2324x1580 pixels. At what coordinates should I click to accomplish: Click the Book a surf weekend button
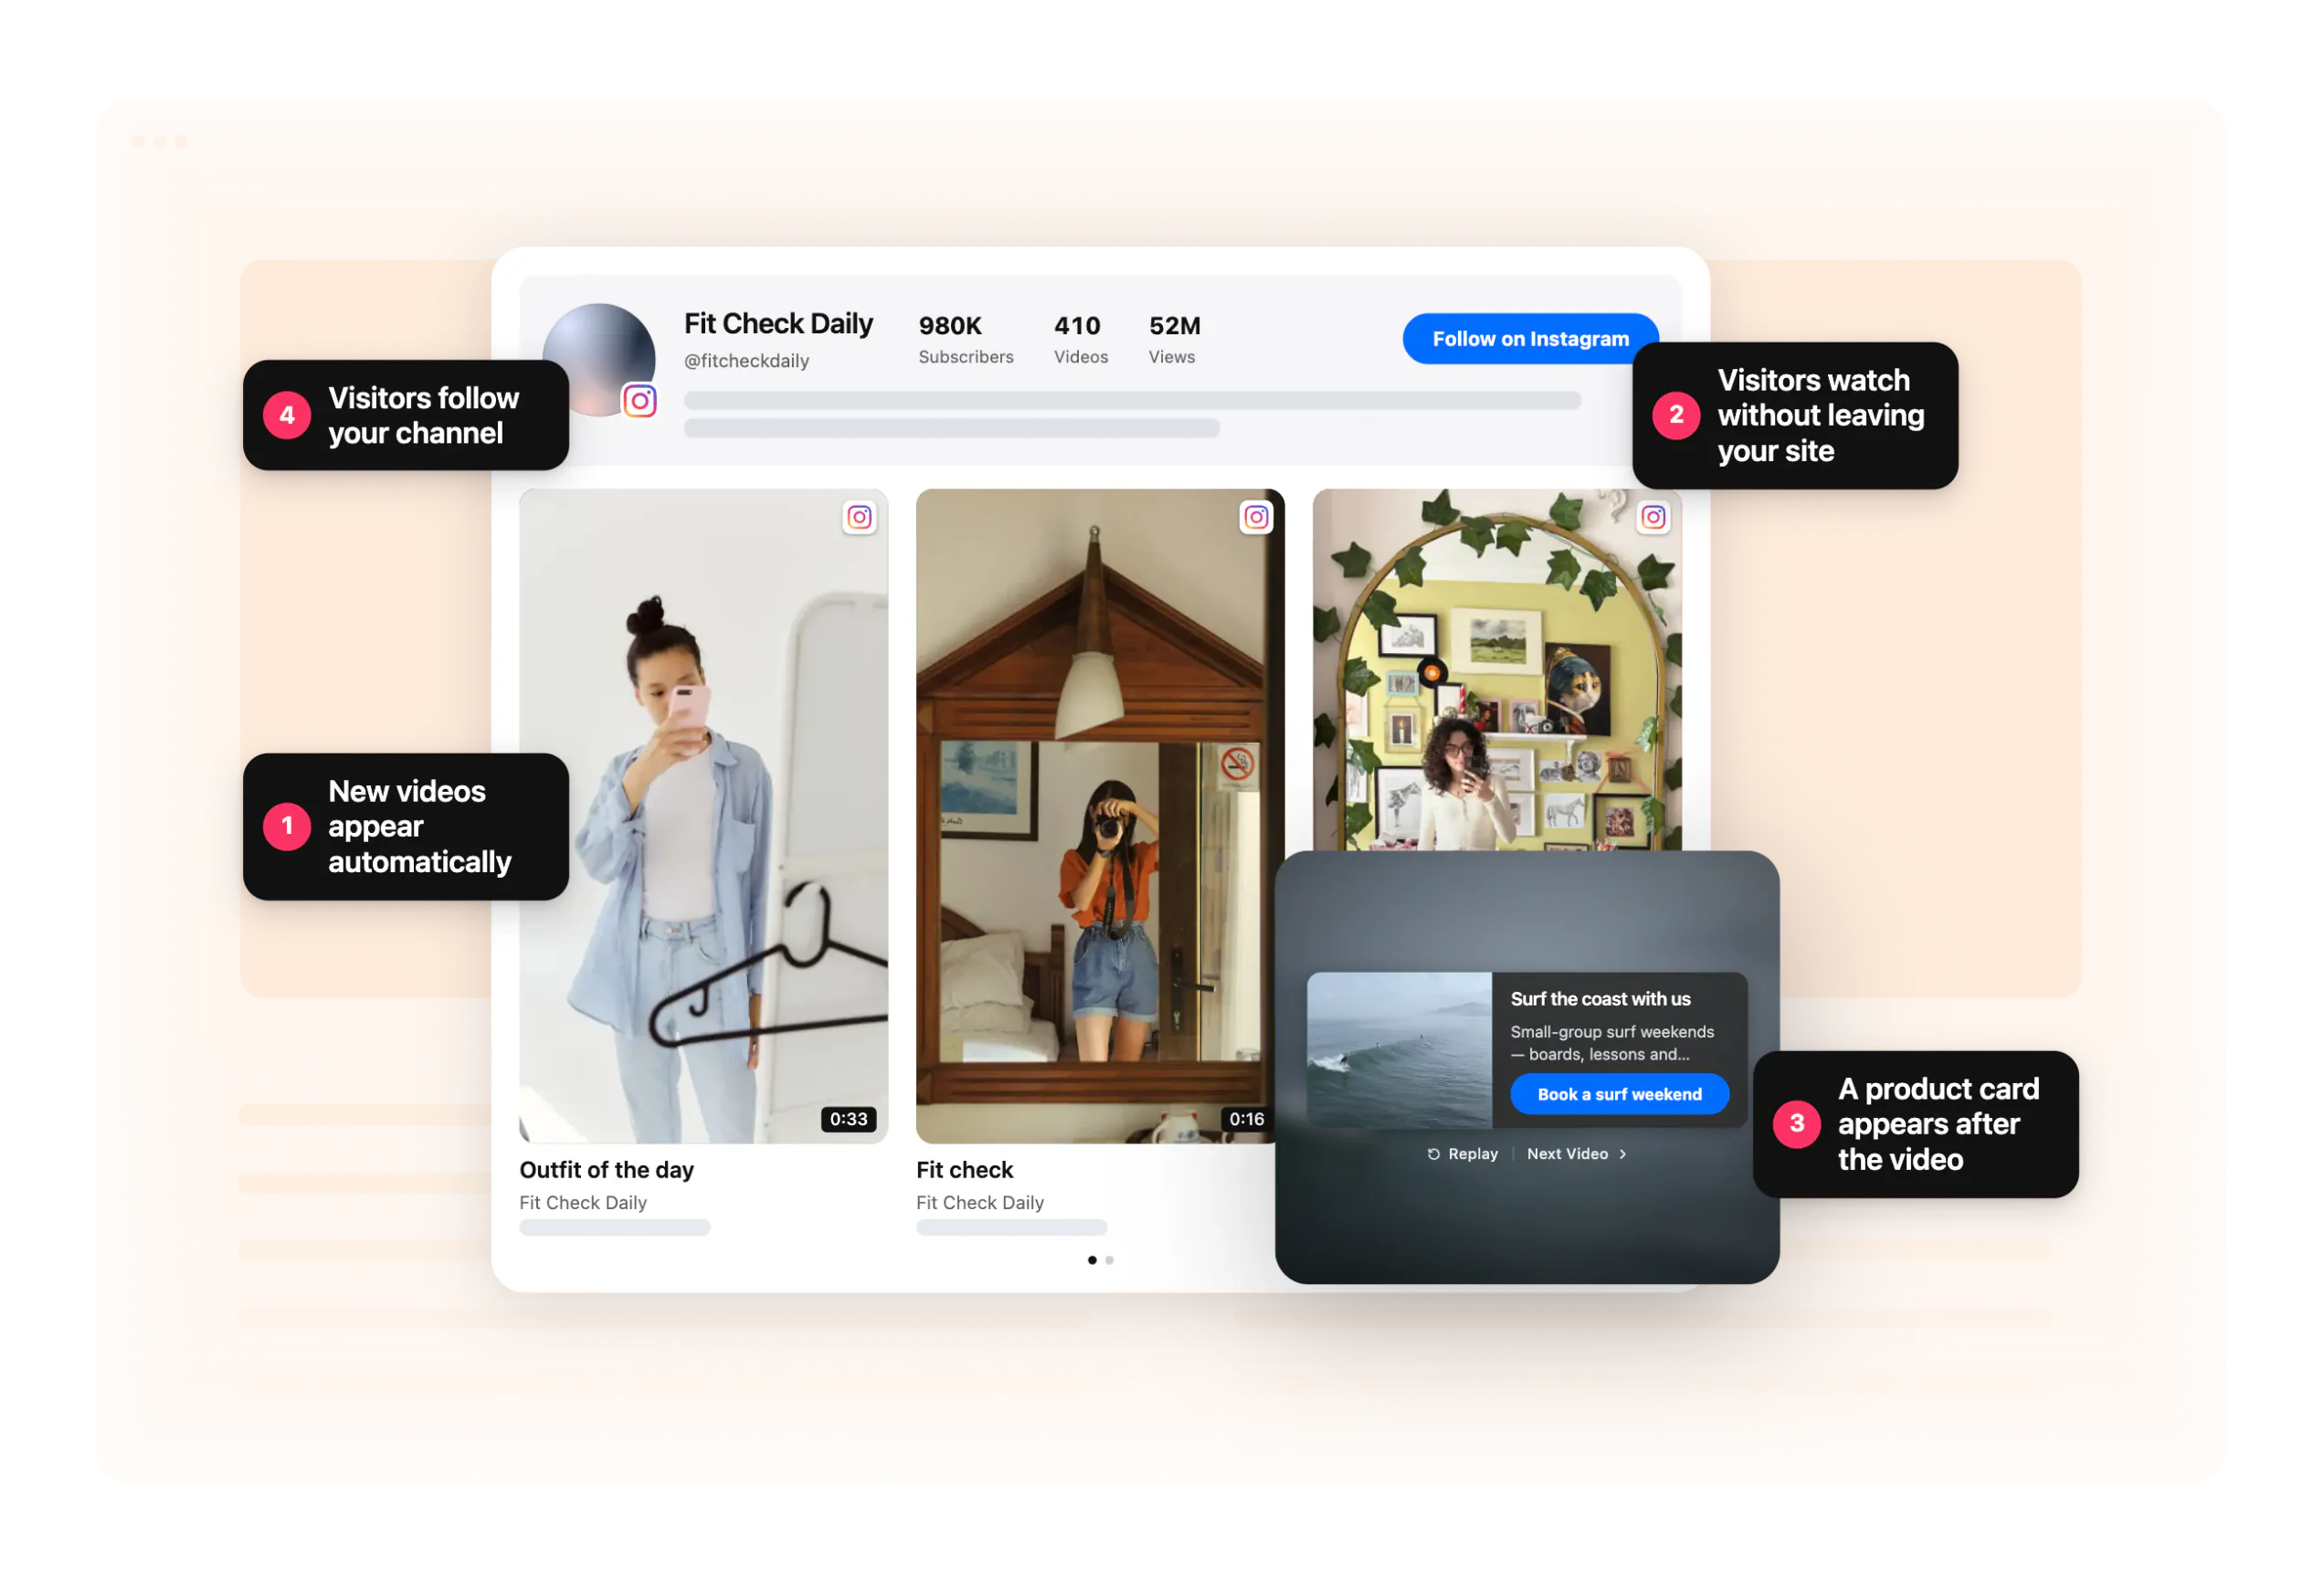point(1619,1094)
